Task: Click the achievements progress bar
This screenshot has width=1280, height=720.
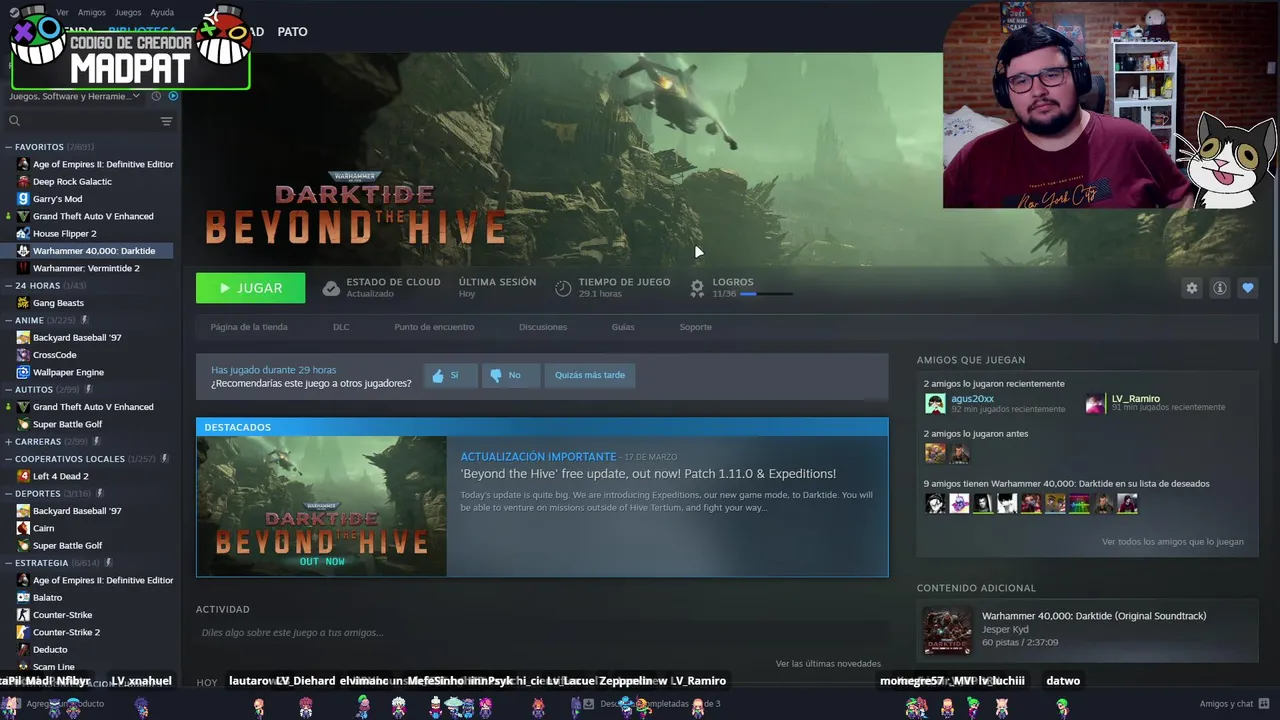Action: click(x=767, y=294)
